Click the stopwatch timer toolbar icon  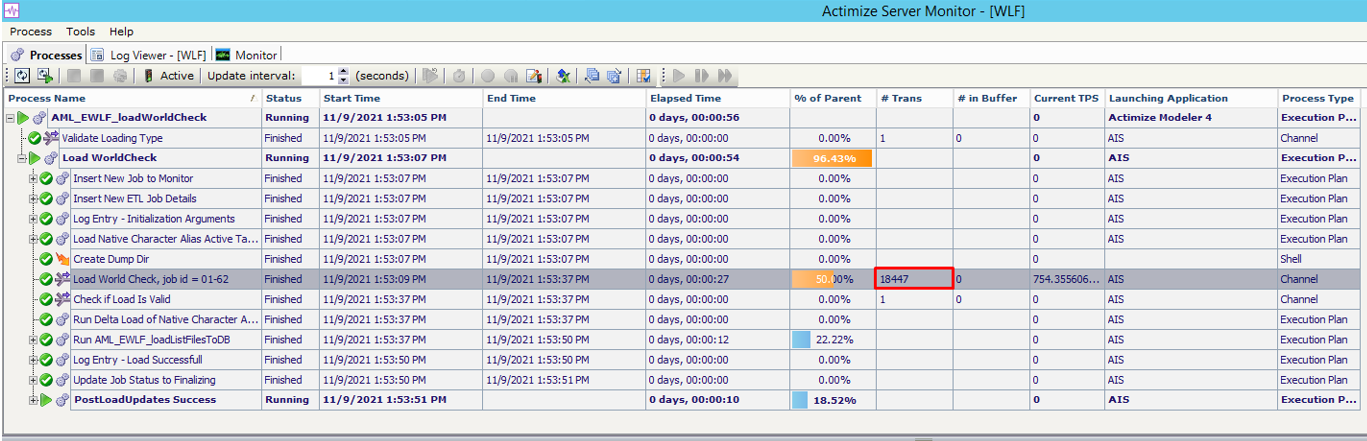(x=458, y=76)
